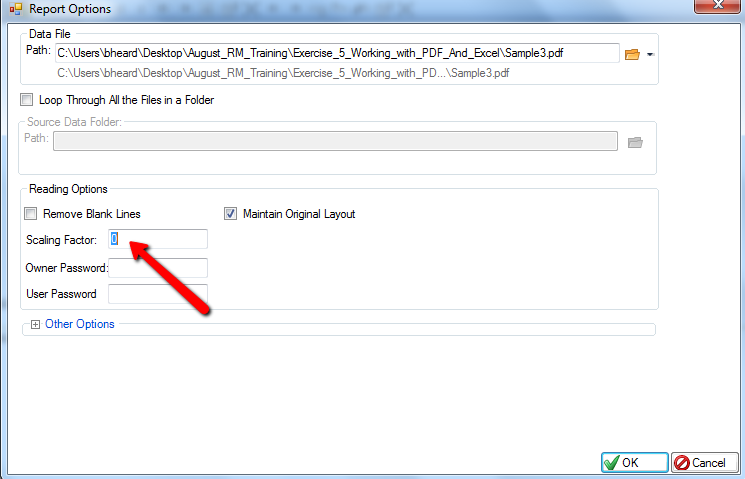Click into the Scaling Factor field

(x=157, y=239)
